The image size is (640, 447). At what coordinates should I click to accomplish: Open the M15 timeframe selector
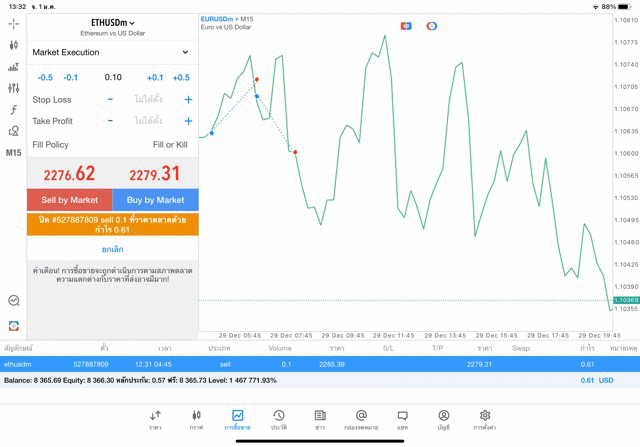pos(13,153)
